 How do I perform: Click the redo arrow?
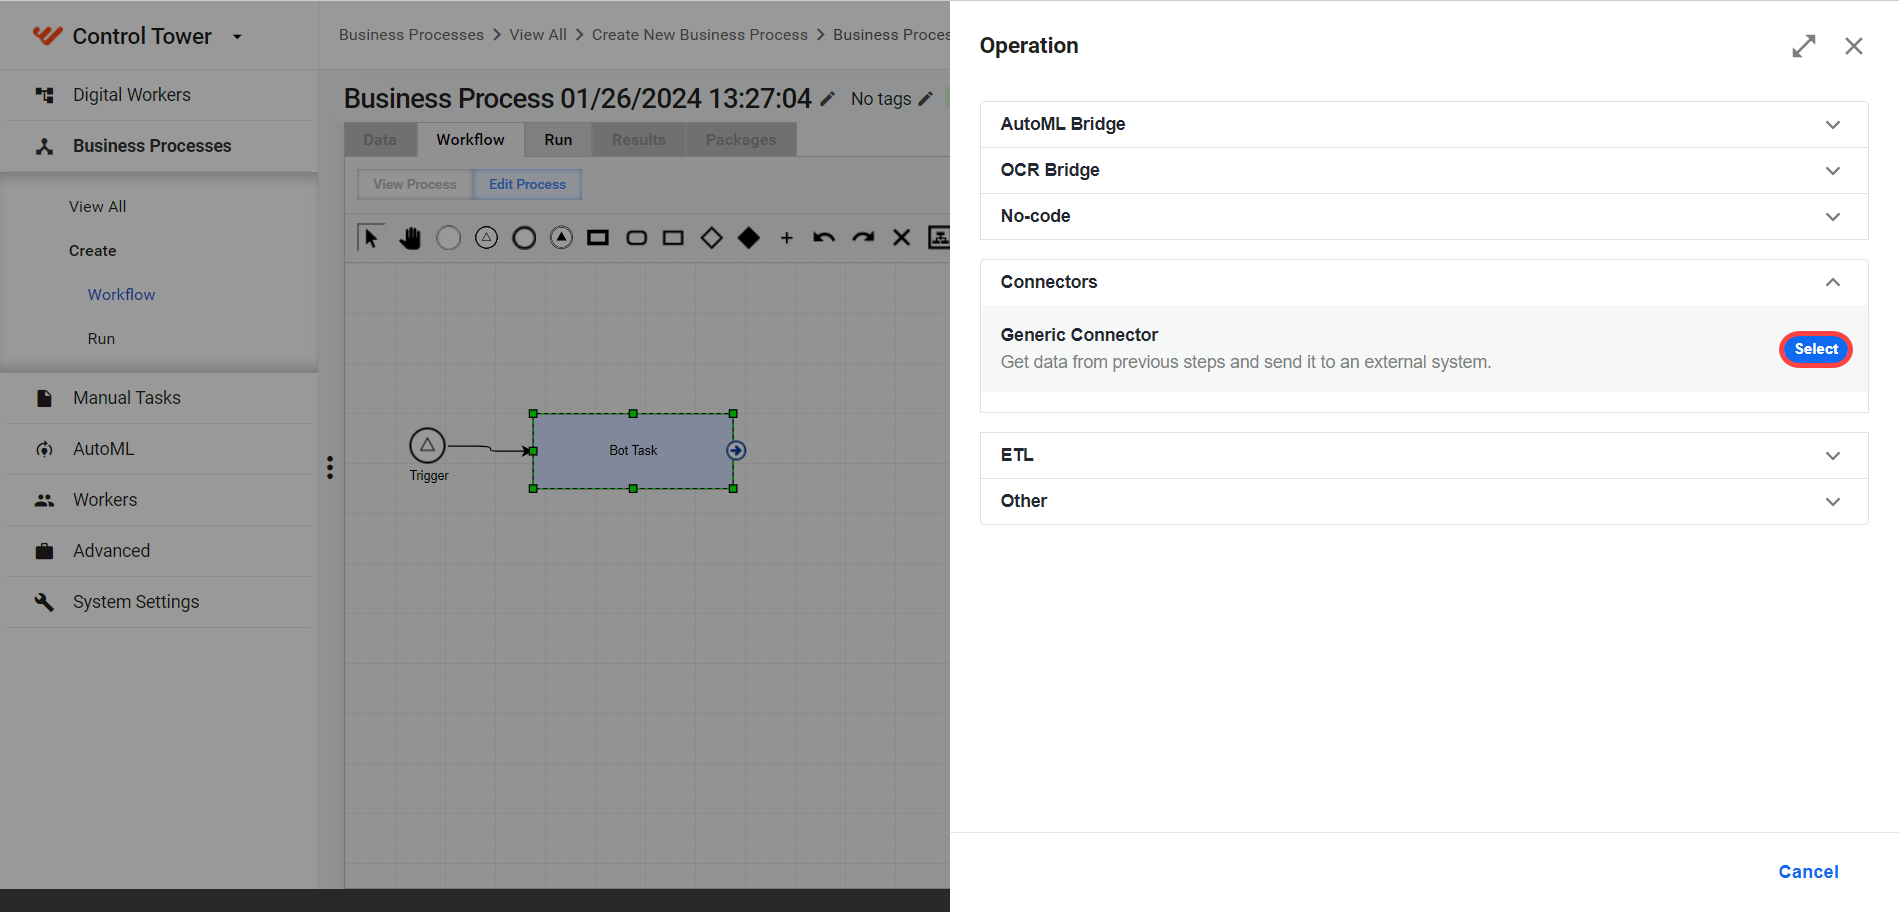(863, 238)
